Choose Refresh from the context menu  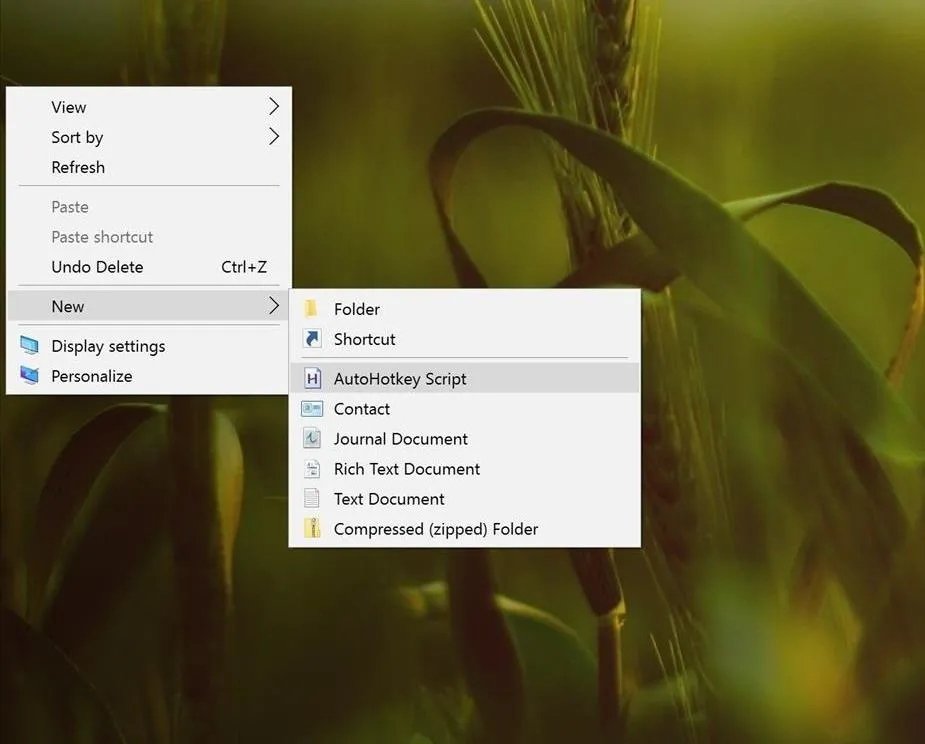149,167
